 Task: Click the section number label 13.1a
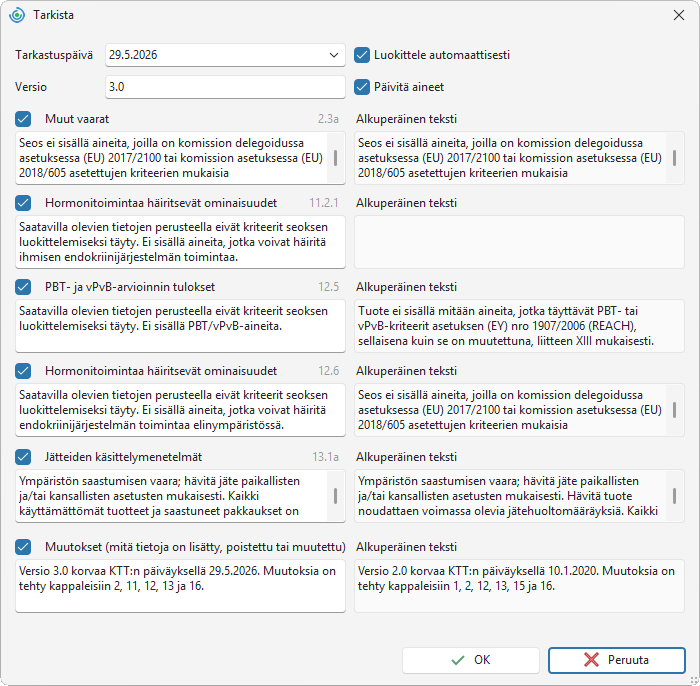(x=325, y=457)
